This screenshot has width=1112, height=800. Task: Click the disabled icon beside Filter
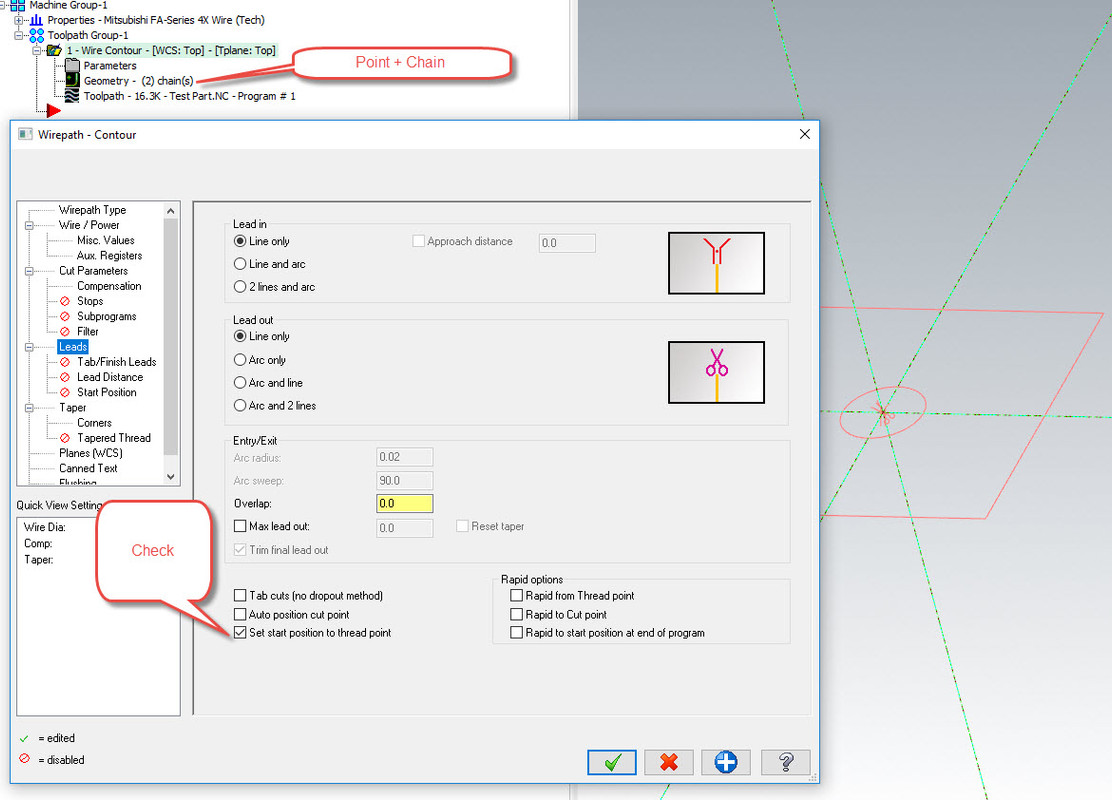65,331
